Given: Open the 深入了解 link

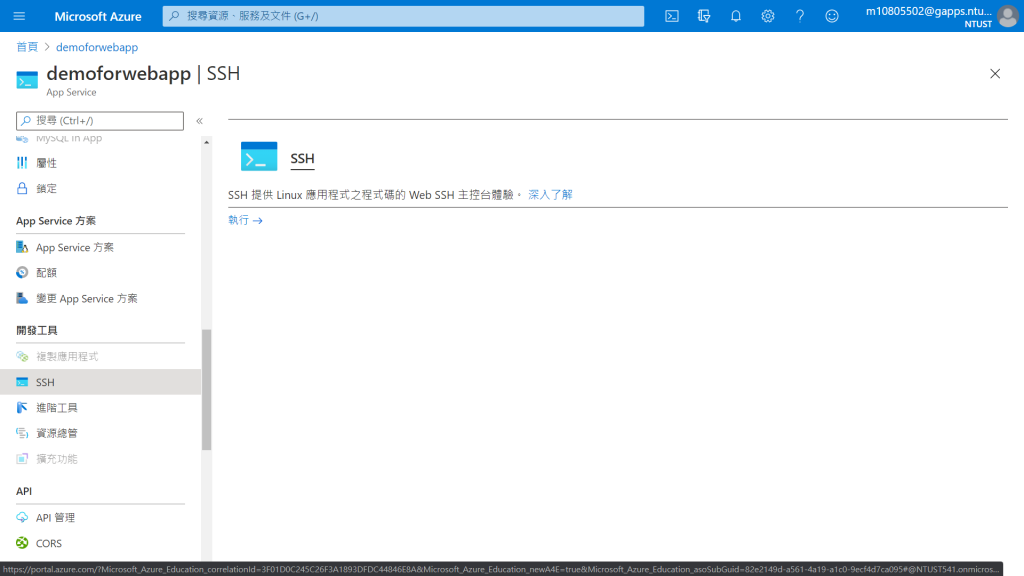Looking at the screenshot, I should [x=550, y=195].
